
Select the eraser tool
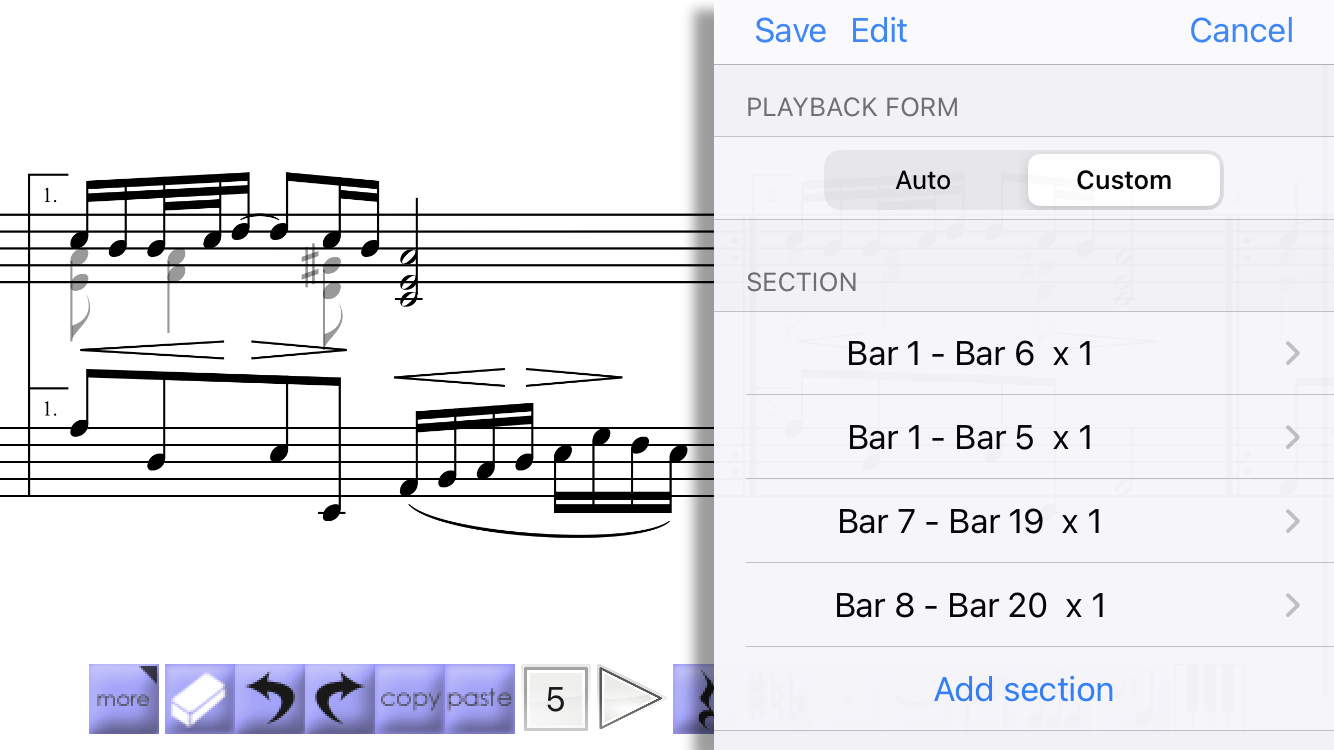pyautogui.click(x=200, y=699)
